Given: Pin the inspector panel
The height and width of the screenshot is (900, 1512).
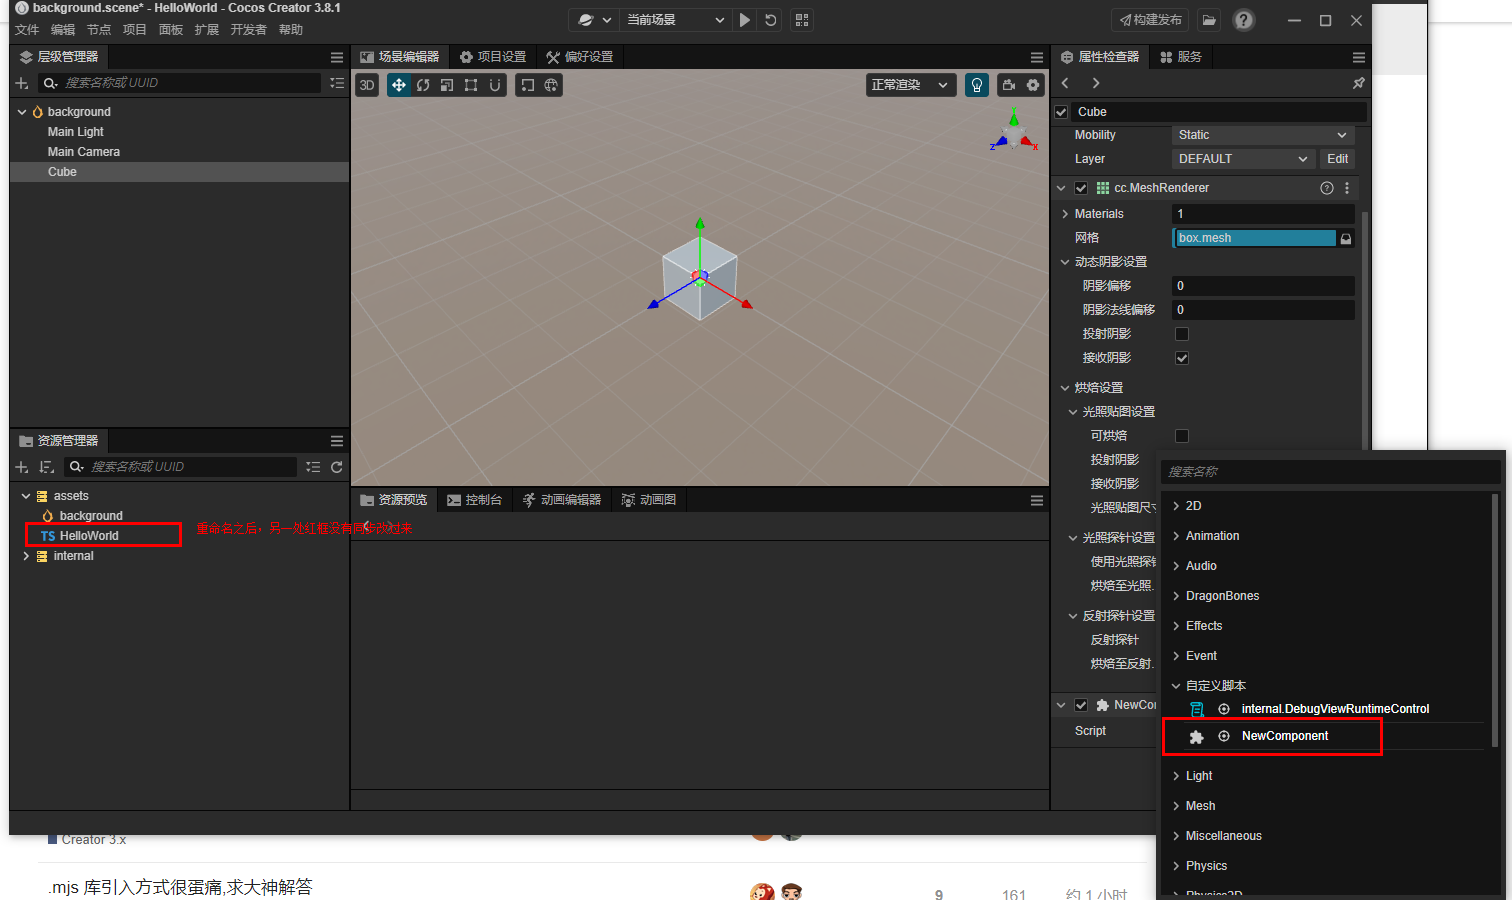Looking at the screenshot, I should click(x=1358, y=83).
